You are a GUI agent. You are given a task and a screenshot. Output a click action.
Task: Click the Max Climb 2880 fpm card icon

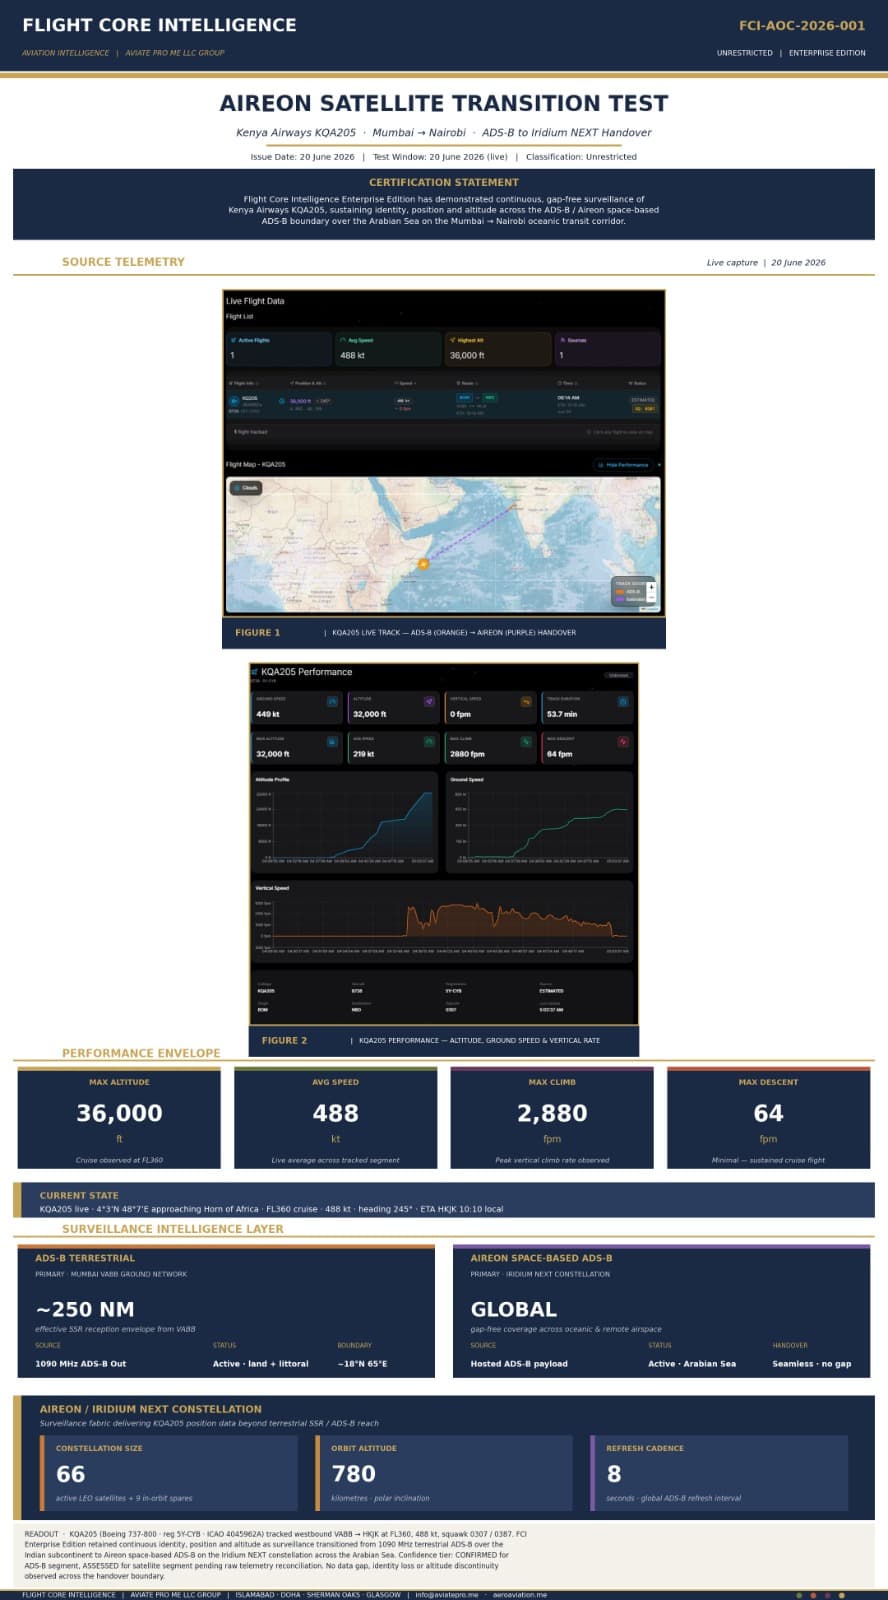tap(526, 742)
